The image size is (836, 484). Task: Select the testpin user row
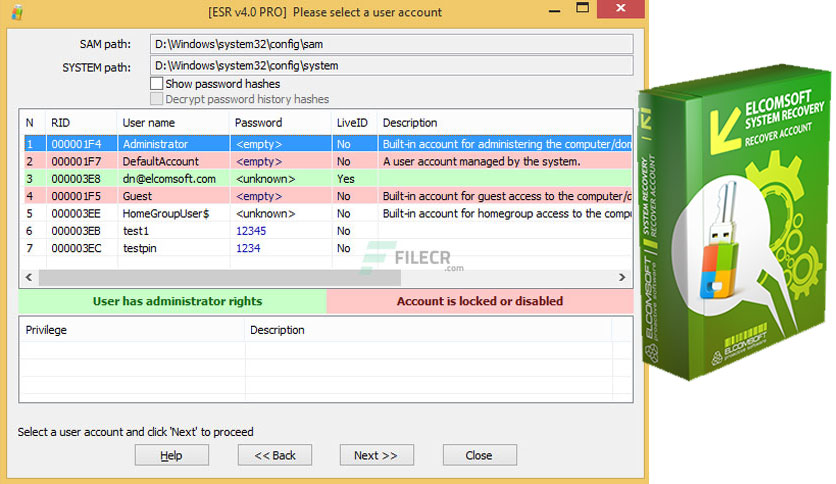[x=328, y=248]
